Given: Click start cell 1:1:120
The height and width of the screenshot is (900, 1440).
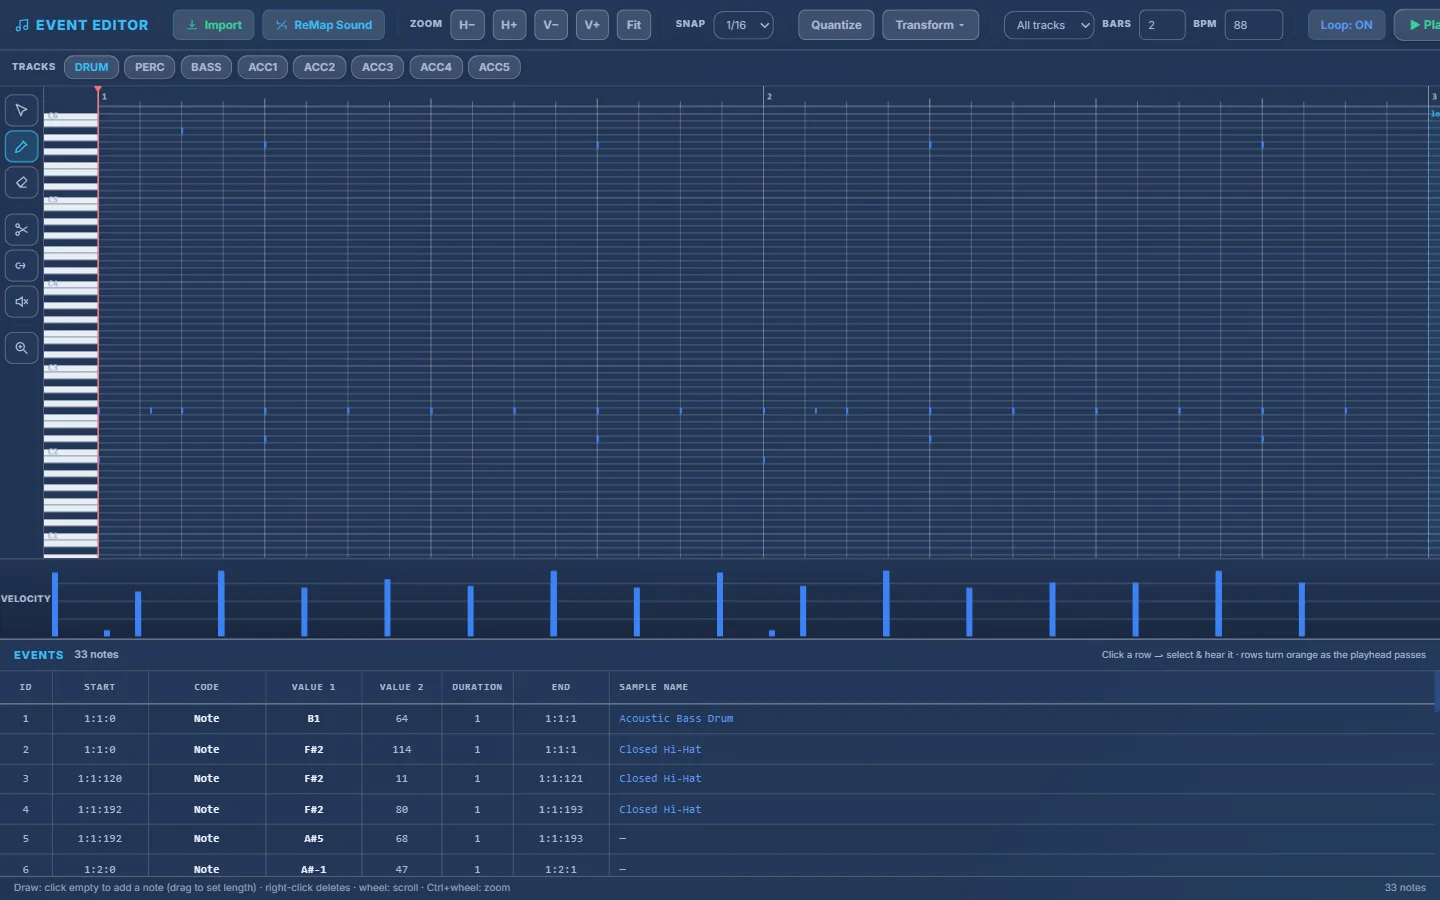Looking at the screenshot, I should pyautogui.click(x=100, y=779).
